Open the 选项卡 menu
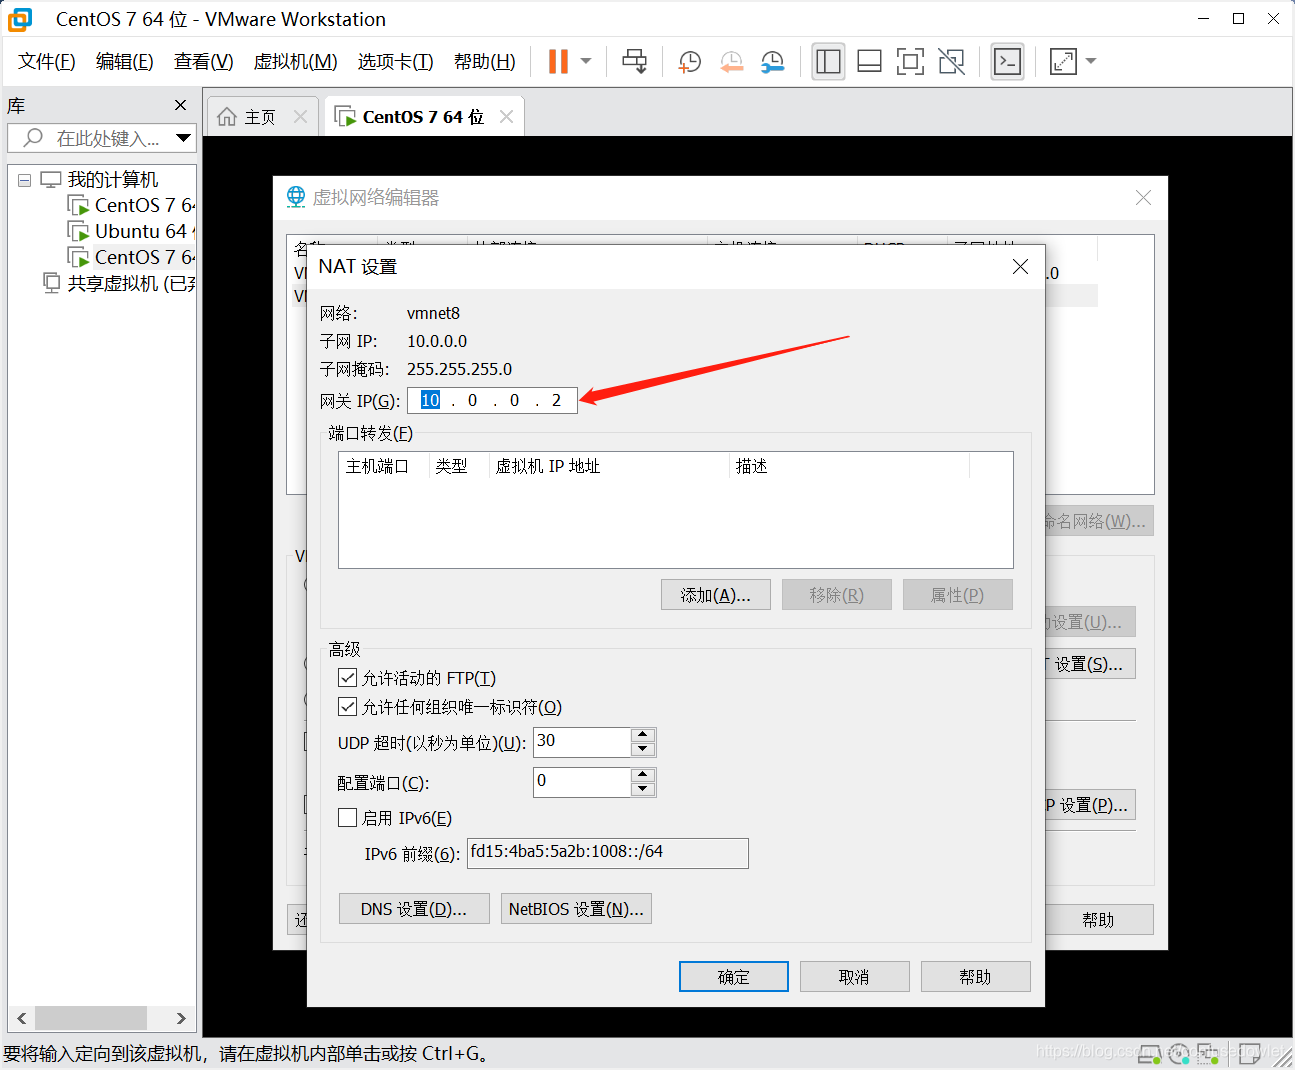 tap(396, 62)
